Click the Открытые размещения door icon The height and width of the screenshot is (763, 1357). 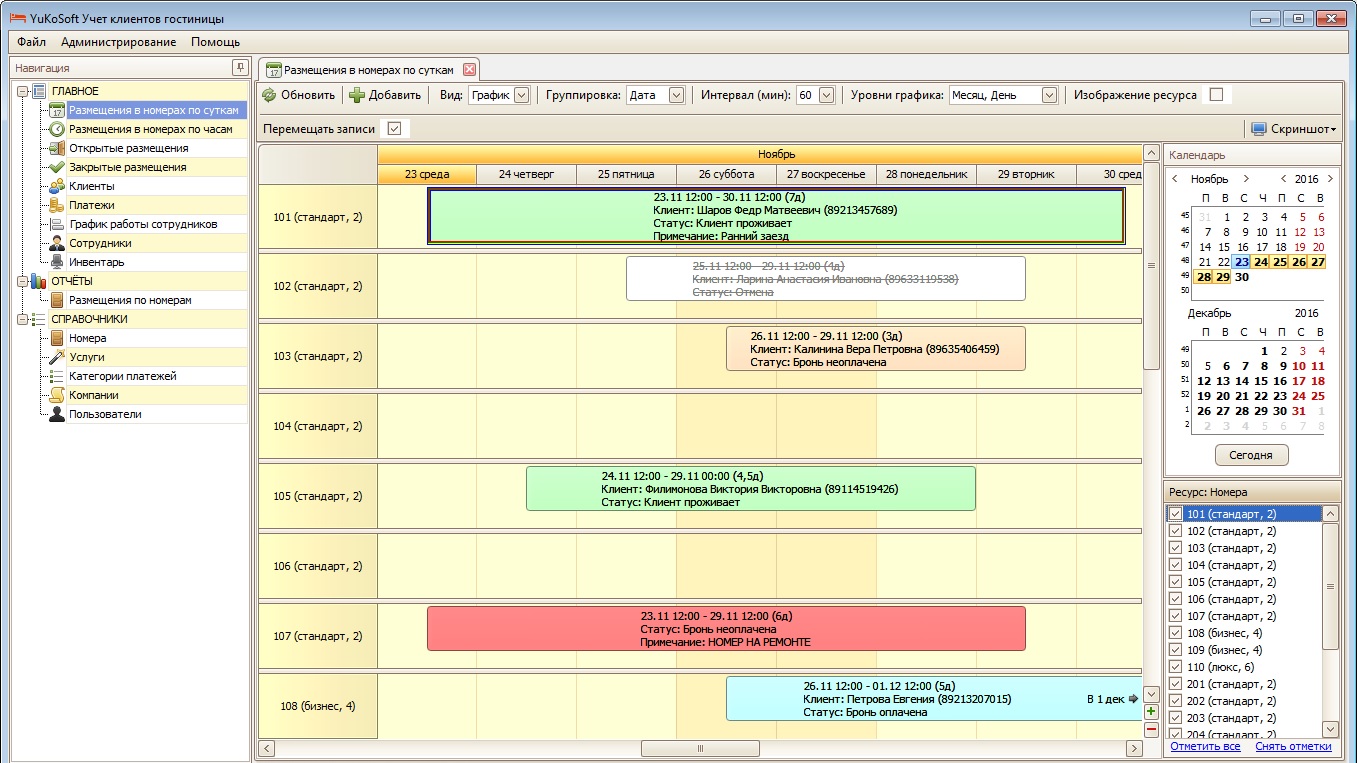58,148
